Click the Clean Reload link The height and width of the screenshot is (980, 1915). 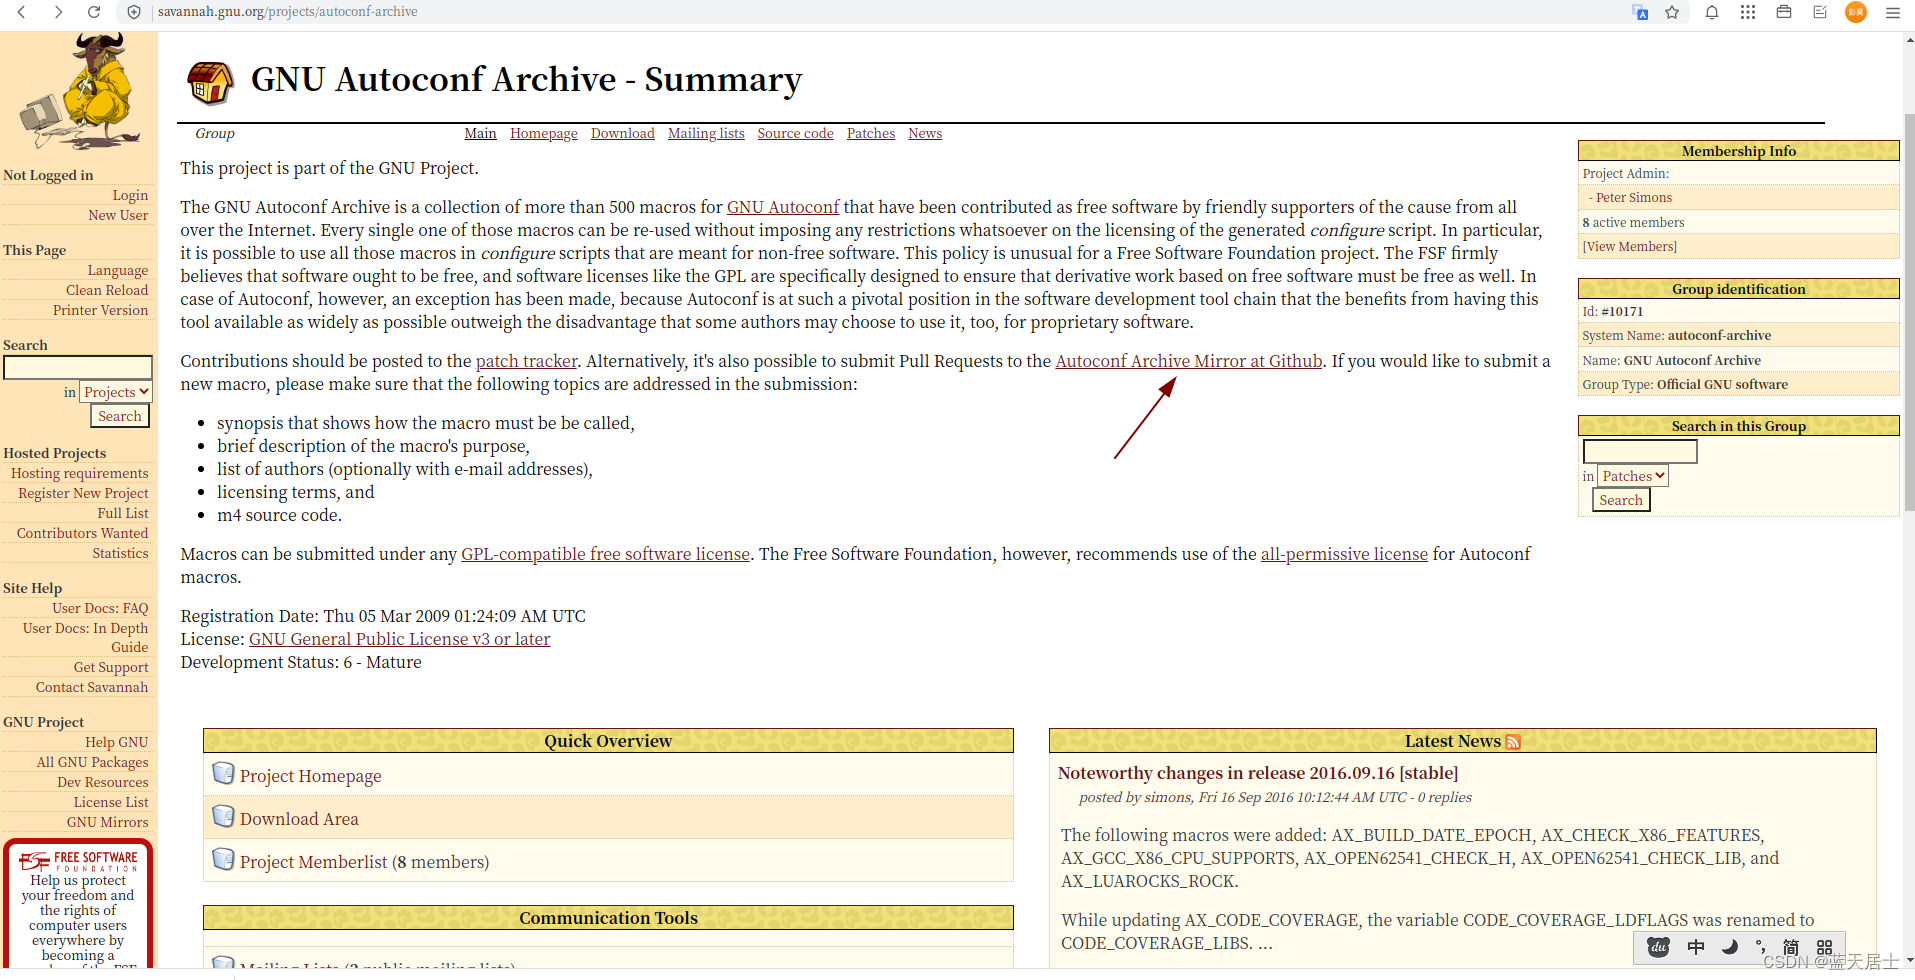[107, 290]
